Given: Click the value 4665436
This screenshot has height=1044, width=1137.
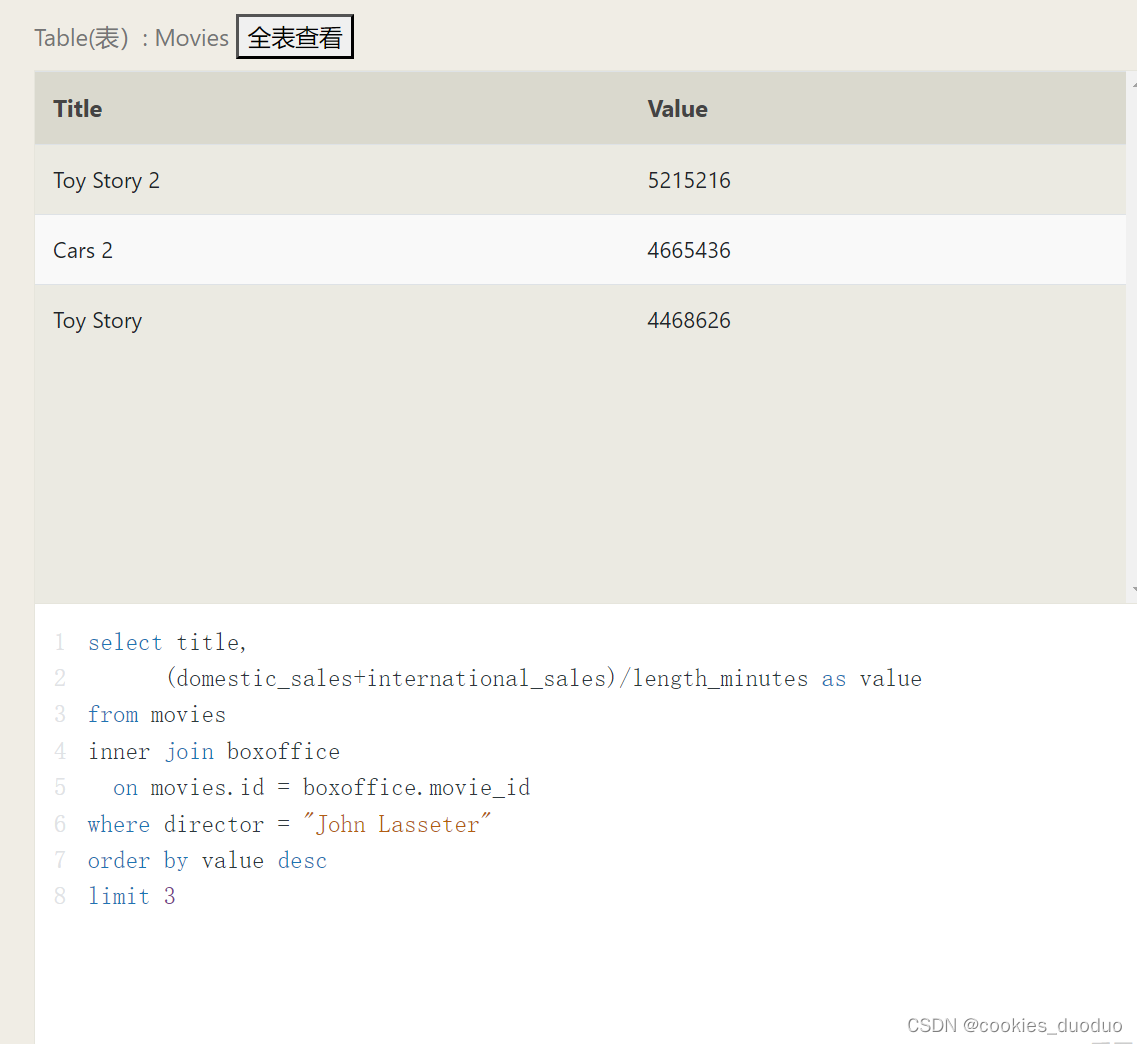Looking at the screenshot, I should tap(689, 251).
